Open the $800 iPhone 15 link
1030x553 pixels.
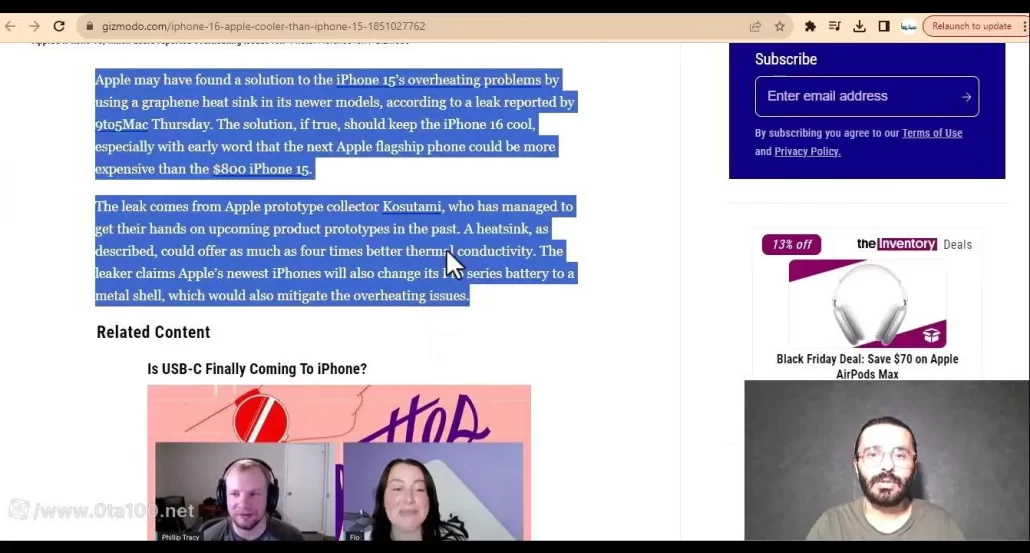click(261, 169)
